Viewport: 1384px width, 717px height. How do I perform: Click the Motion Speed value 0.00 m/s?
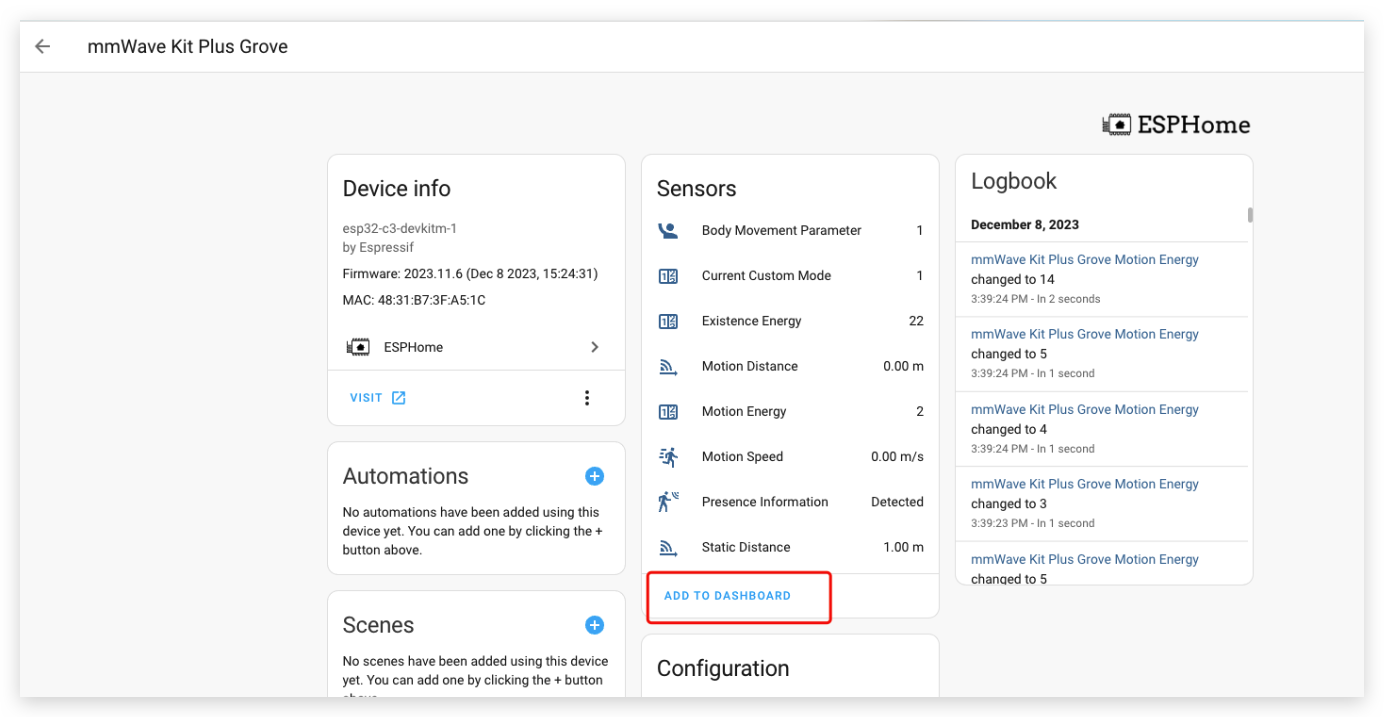tap(897, 457)
